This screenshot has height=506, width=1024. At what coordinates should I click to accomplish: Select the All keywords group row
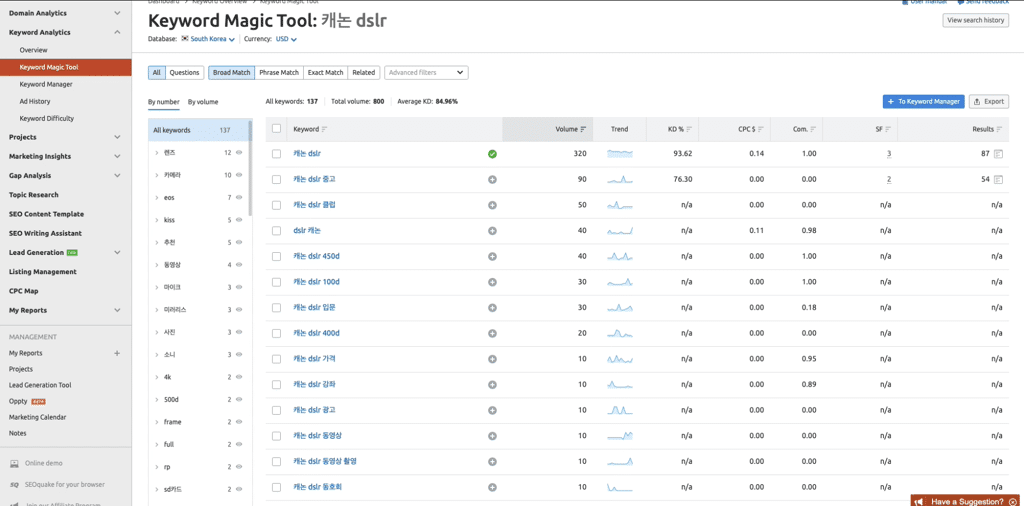(x=199, y=130)
